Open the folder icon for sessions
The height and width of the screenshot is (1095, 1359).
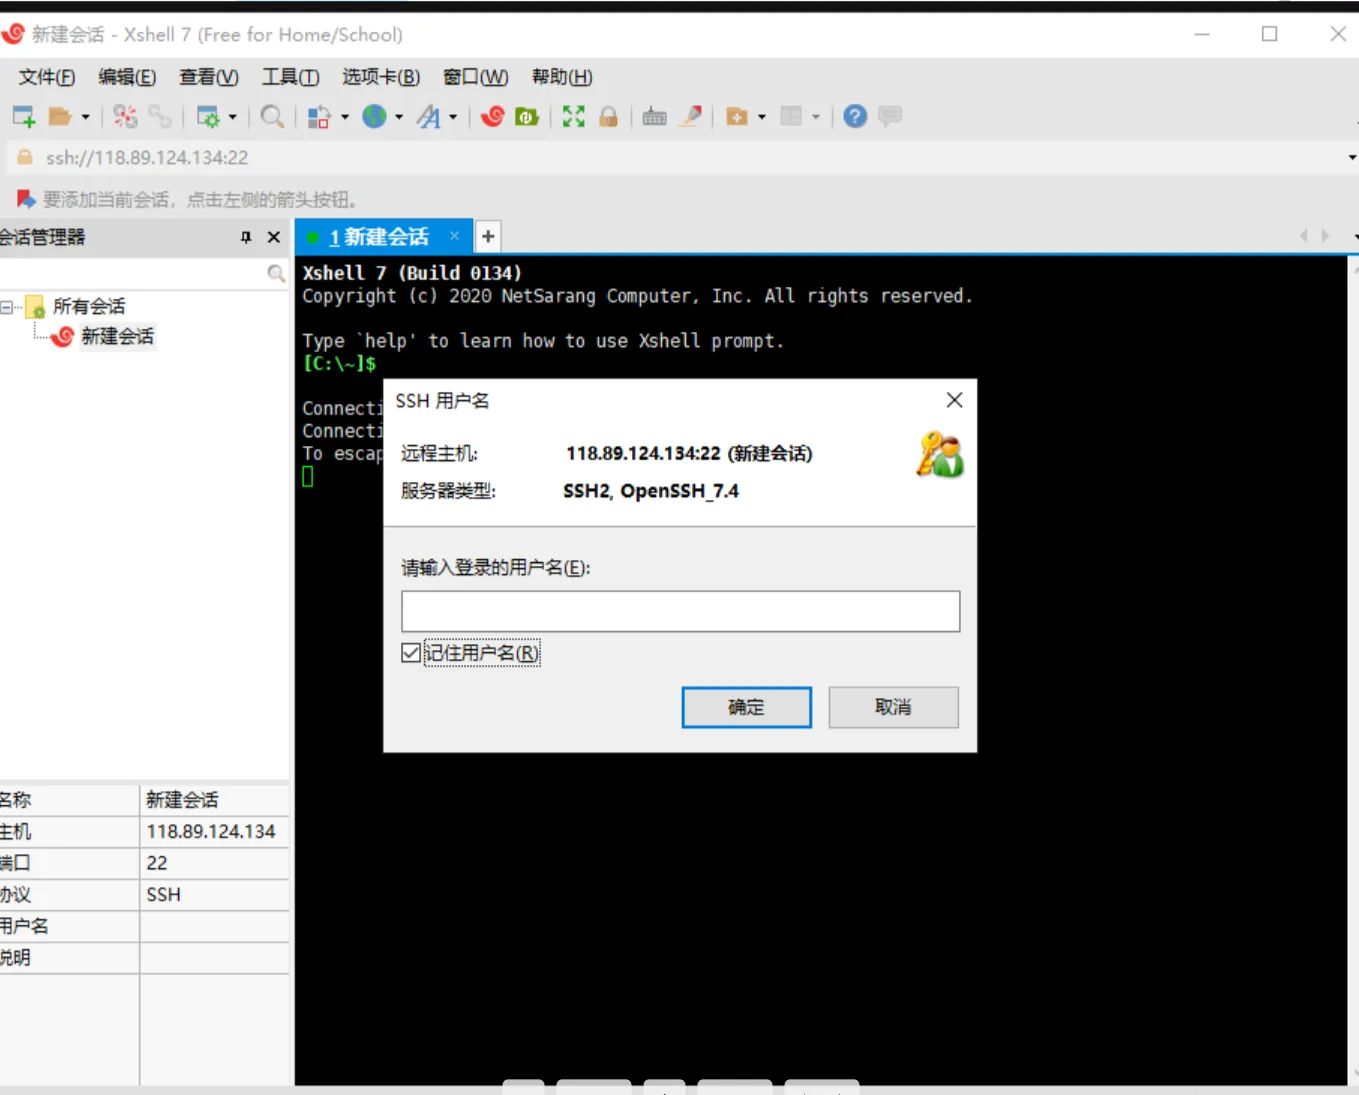click(x=60, y=117)
